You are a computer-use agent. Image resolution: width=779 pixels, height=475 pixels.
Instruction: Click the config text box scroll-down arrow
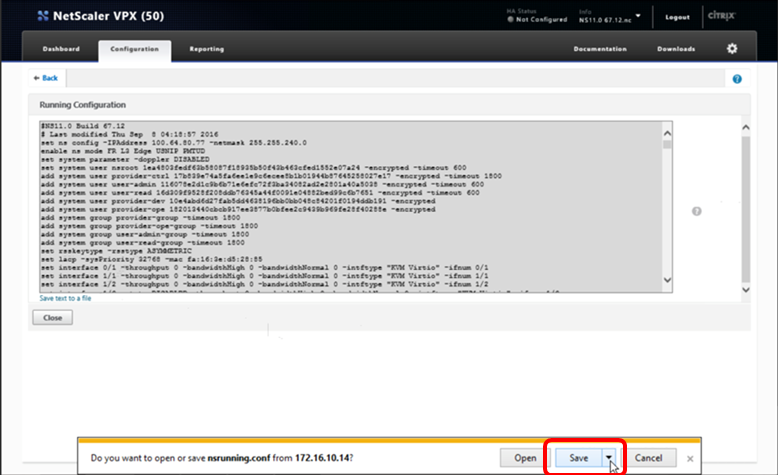[x=667, y=280]
